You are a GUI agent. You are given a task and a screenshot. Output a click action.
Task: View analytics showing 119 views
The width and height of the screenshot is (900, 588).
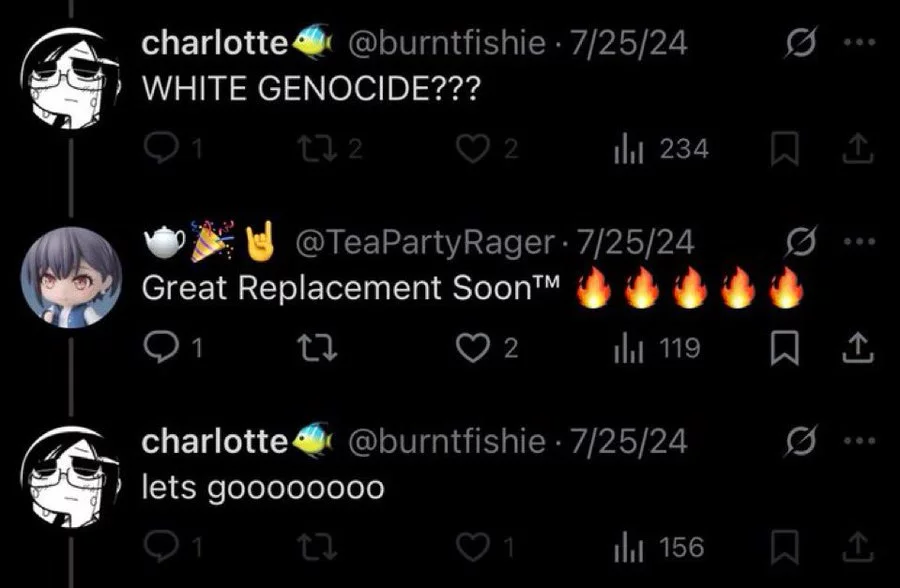[x=657, y=349]
